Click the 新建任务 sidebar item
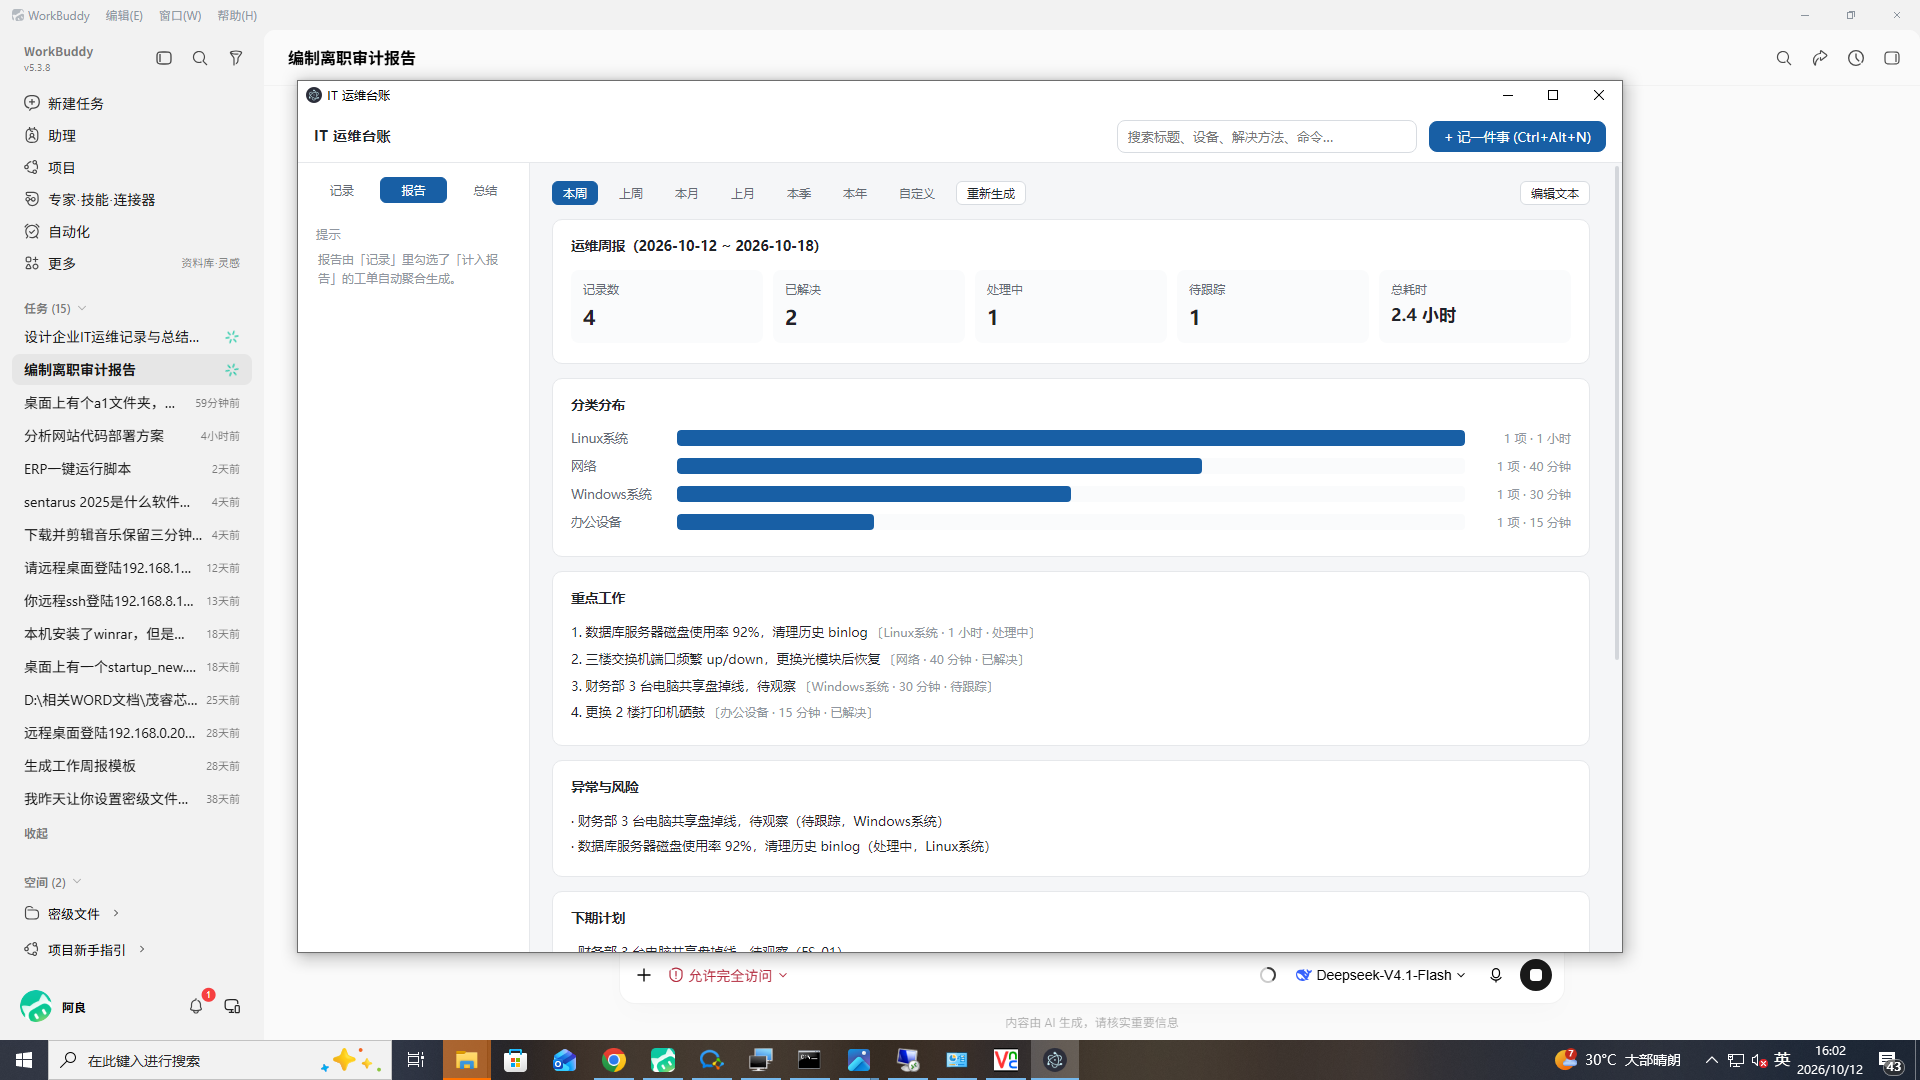Image resolution: width=1920 pixels, height=1080 pixels. [132, 103]
